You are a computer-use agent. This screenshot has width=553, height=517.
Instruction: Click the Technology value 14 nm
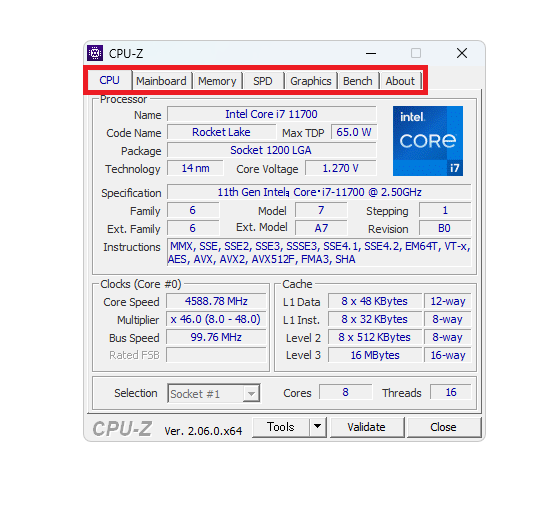click(195, 168)
